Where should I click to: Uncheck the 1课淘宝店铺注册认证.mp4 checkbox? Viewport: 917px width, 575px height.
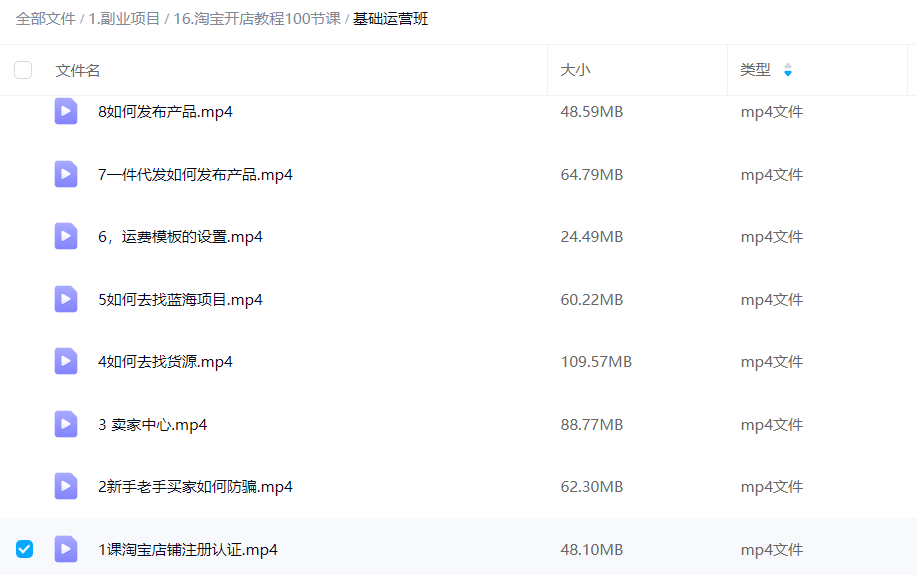(24, 549)
